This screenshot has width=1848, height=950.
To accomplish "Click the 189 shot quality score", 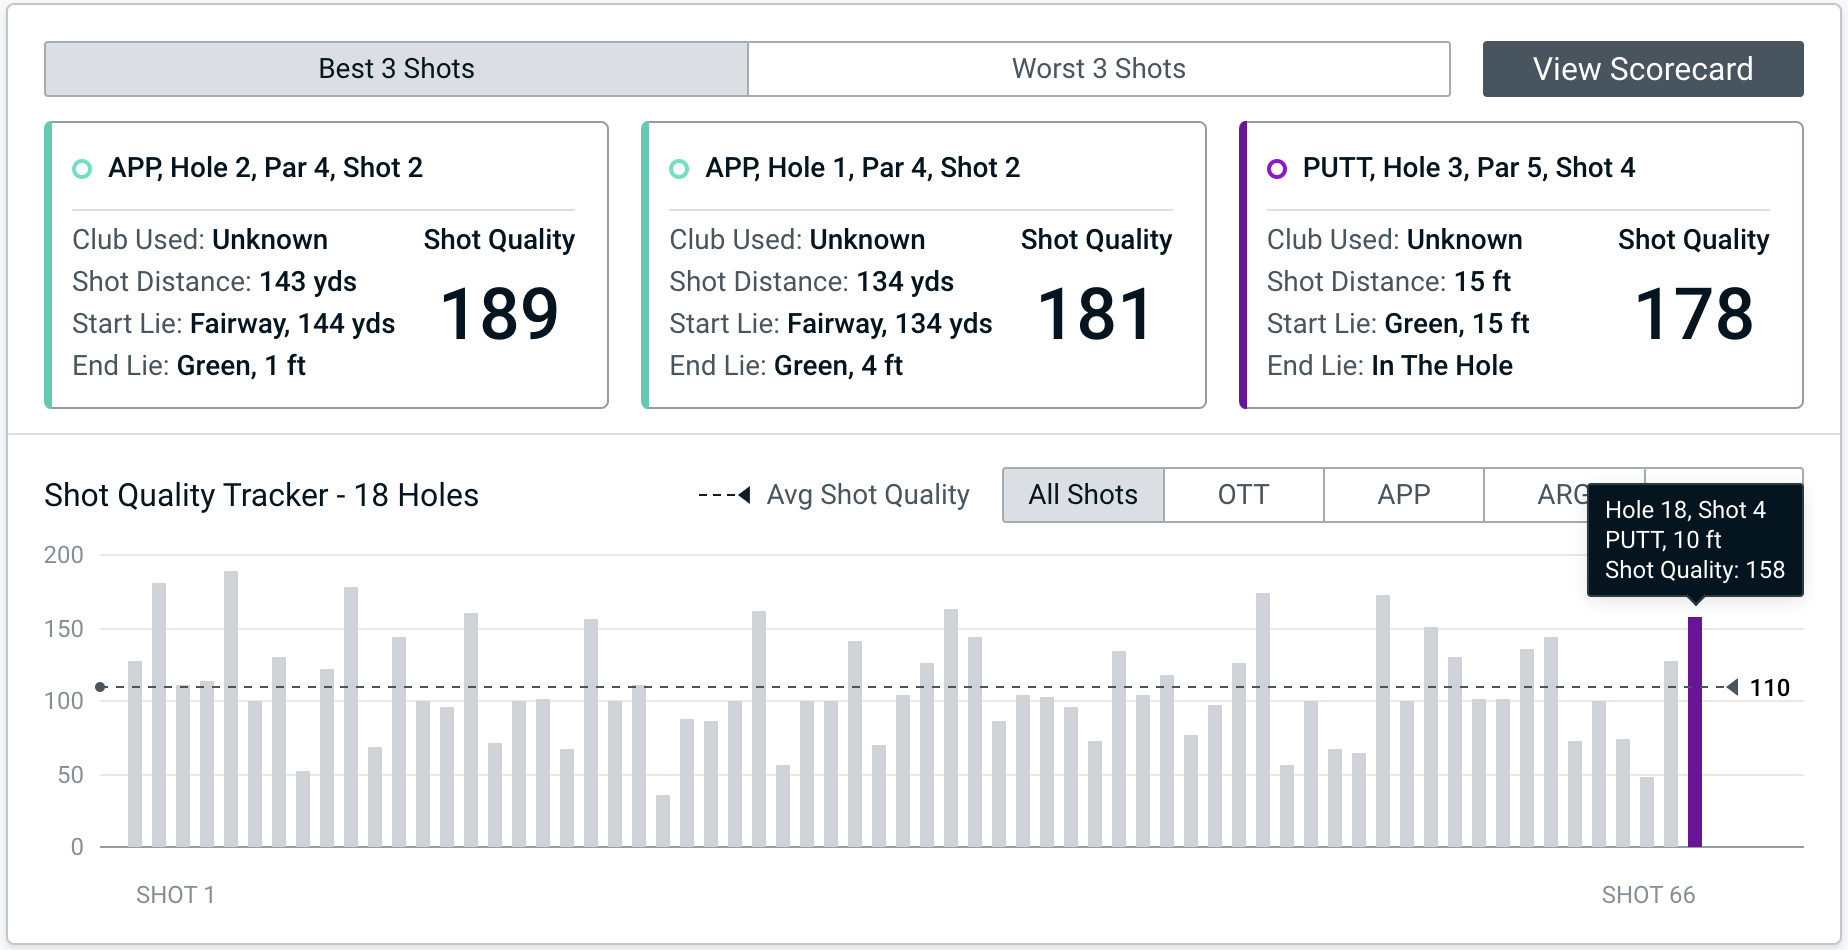I will point(499,314).
